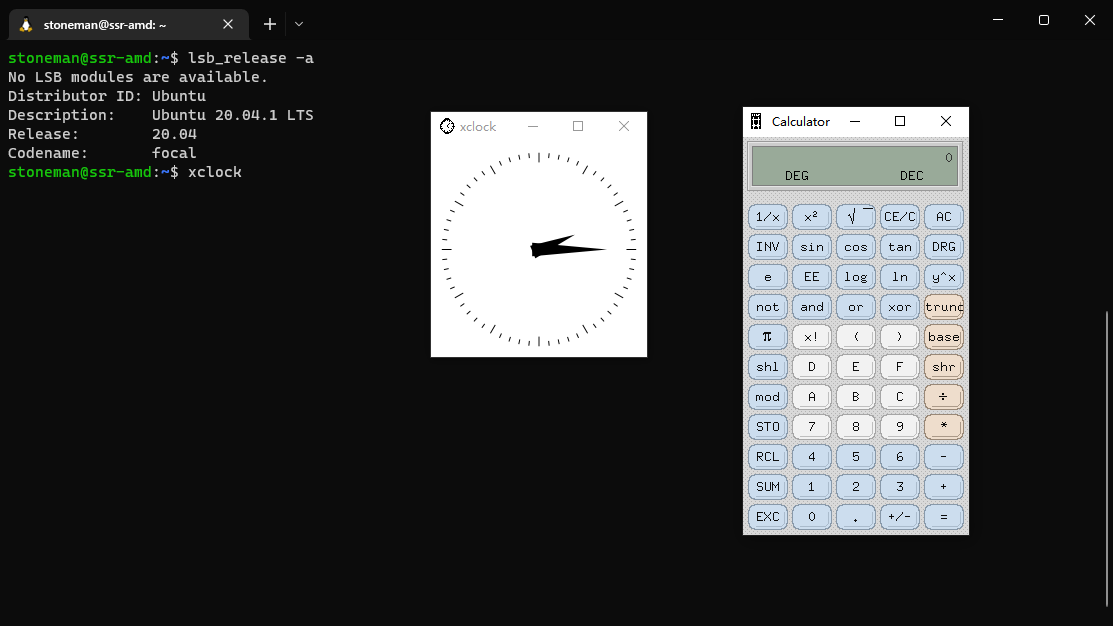Click the terminal vertical scrollbar
Viewport: 1113px width, 626px height.
[x=1107, y=460]
